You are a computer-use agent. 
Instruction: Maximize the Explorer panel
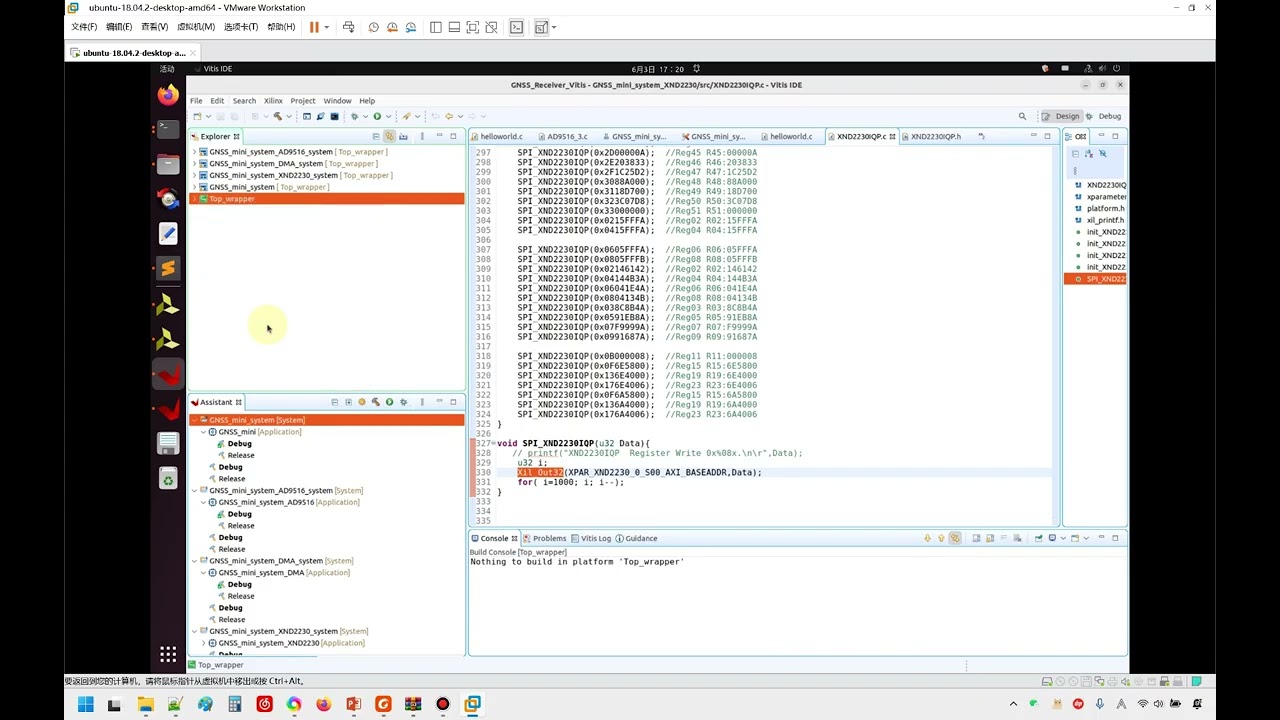[453, 136]
